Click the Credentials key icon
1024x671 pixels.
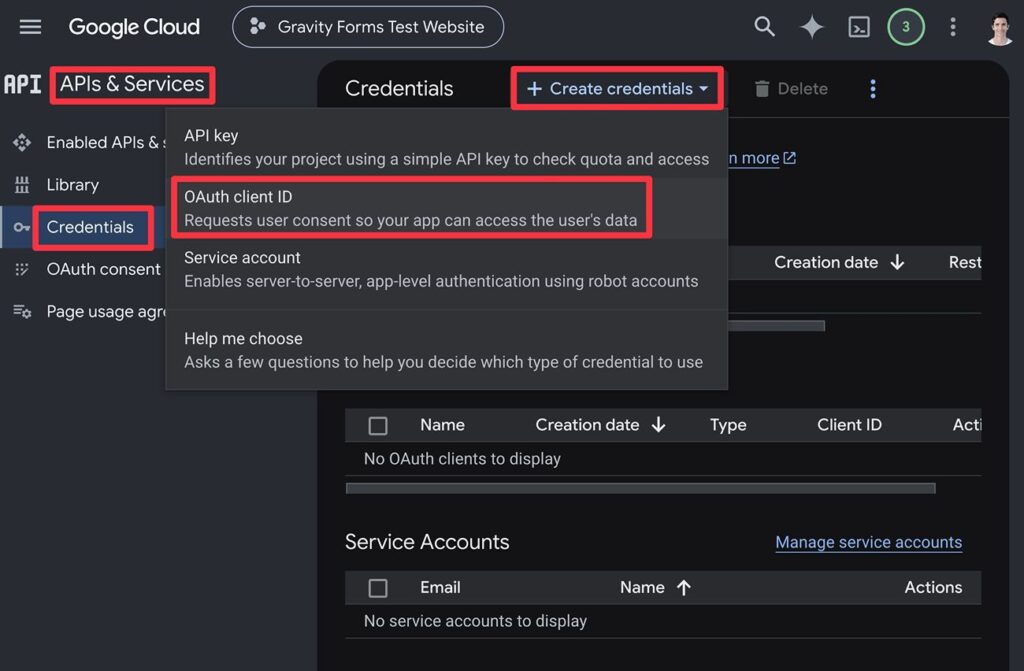tap(22, 227)
